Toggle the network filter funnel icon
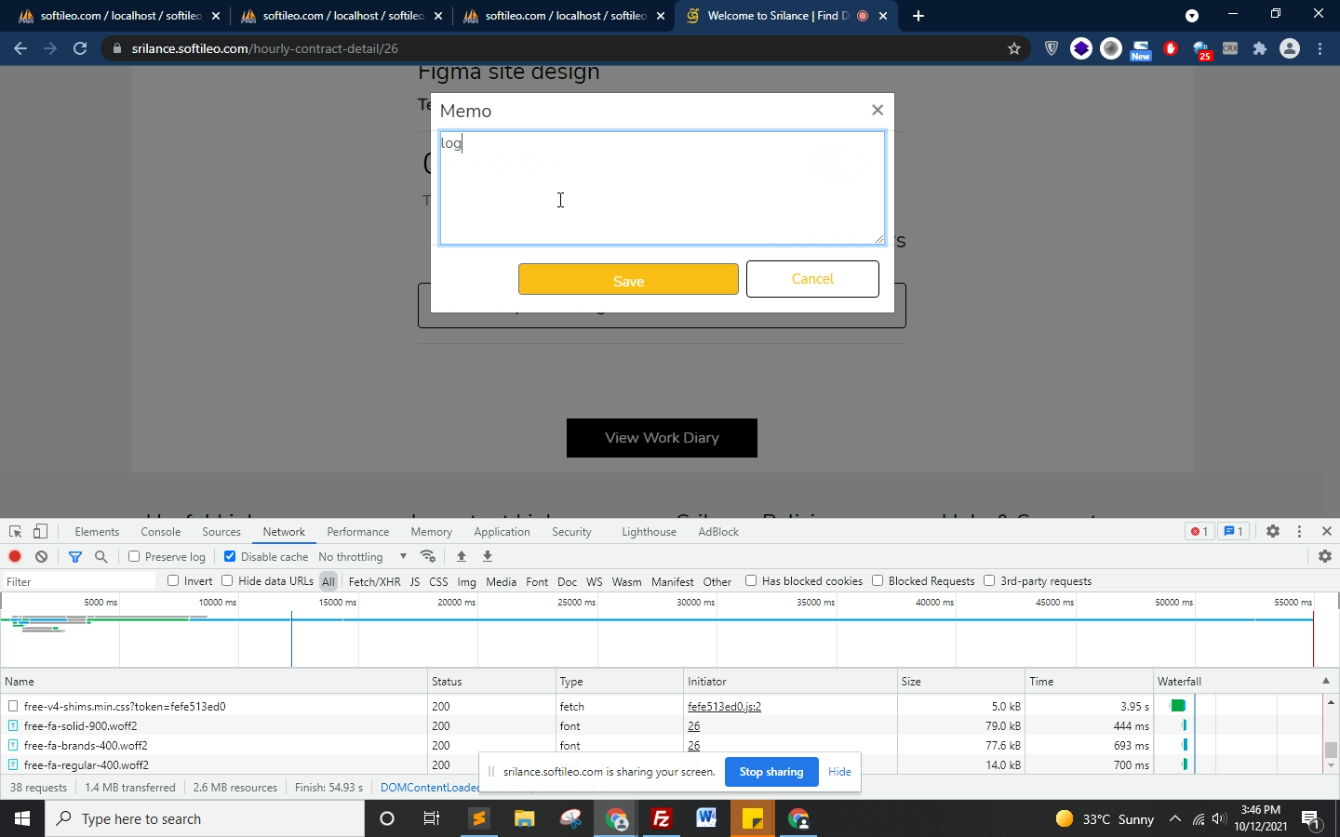The height and width of the screenshot is (837, 1340). 75,557
